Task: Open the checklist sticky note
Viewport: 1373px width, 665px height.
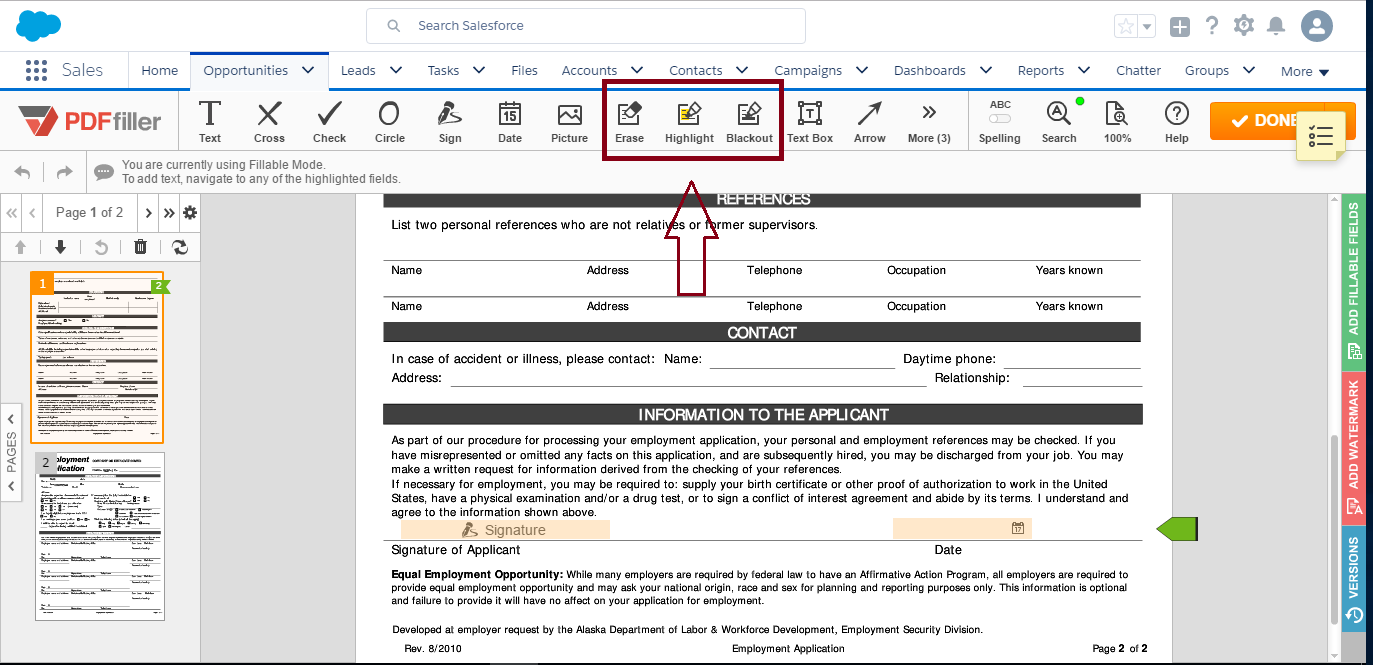Action: (1320, 137)
